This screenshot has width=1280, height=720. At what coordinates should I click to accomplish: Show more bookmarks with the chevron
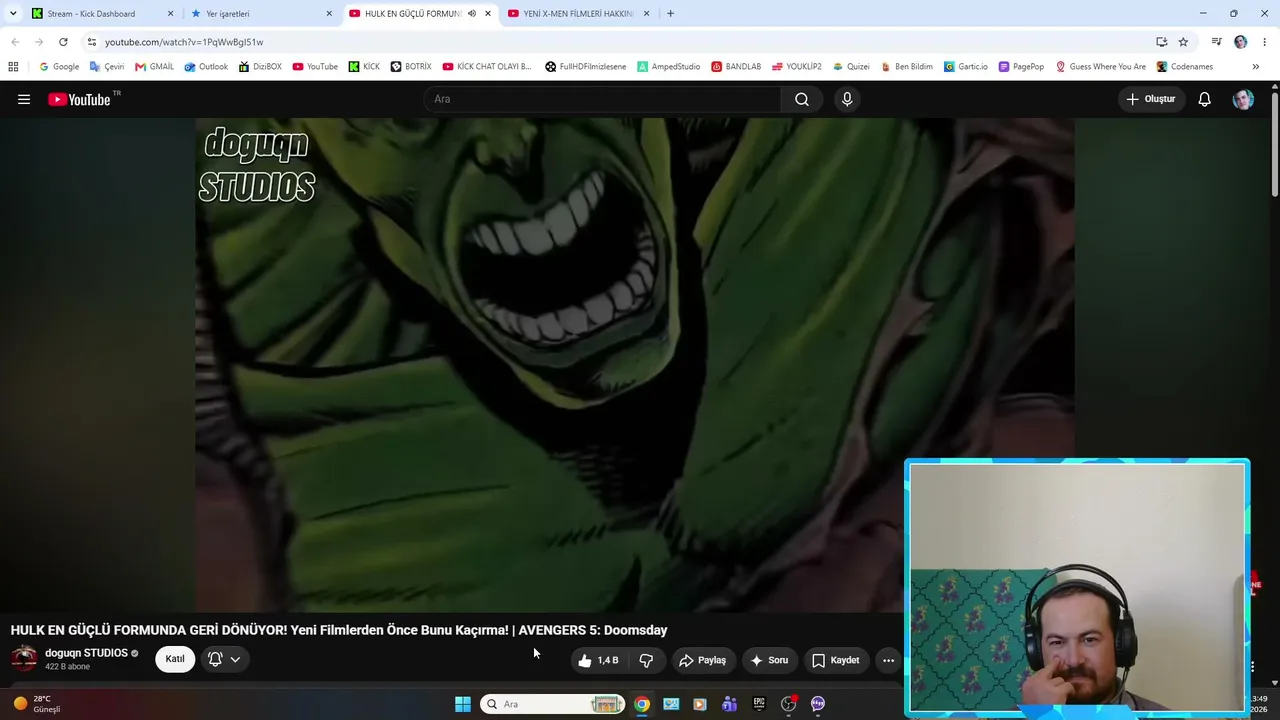[1255, 67]
